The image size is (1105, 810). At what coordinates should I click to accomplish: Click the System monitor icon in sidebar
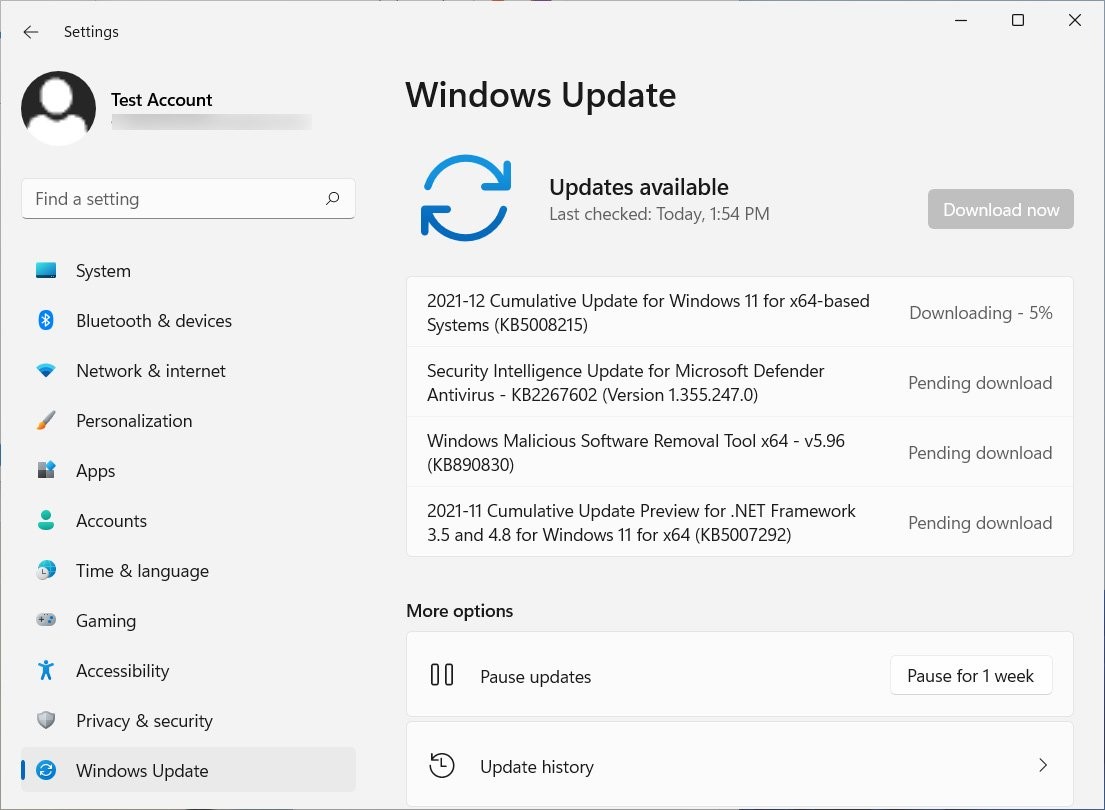[x=46, y=271]
